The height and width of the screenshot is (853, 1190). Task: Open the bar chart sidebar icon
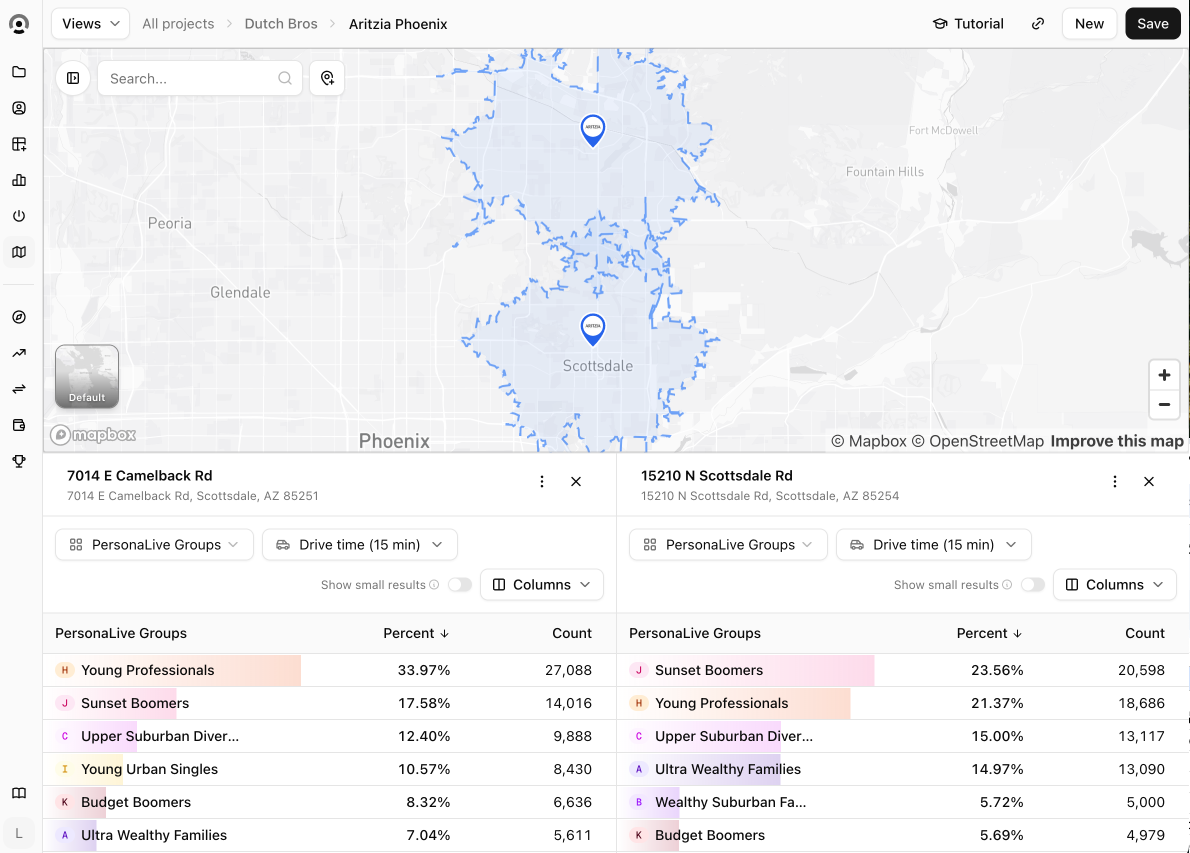coord(19,180)
